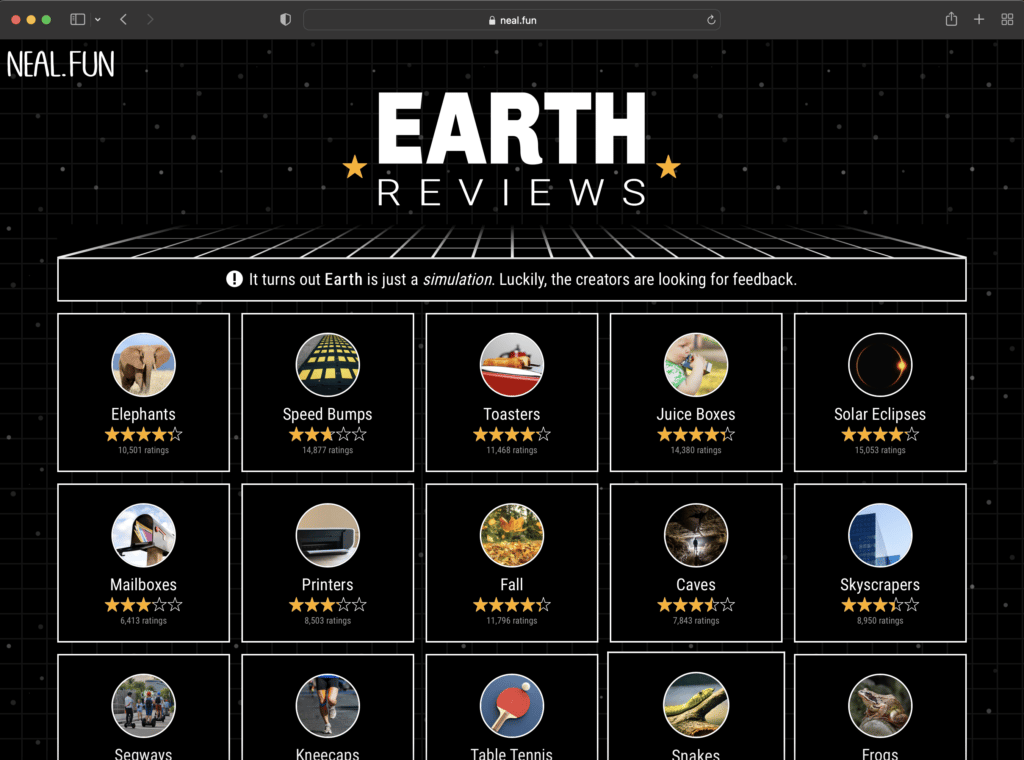
Task: Click the Juice Boxes circular image
Action: [x=695, y=363]
